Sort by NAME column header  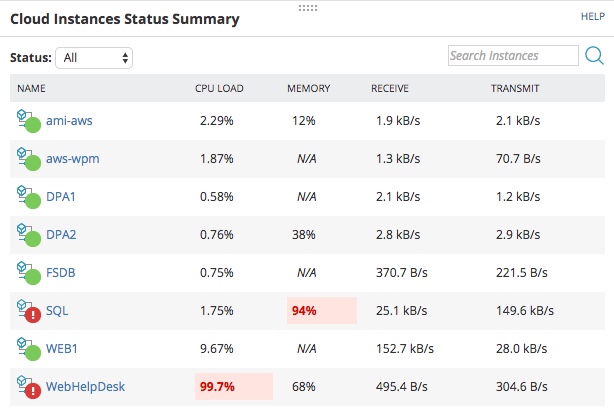coord(32,88)
